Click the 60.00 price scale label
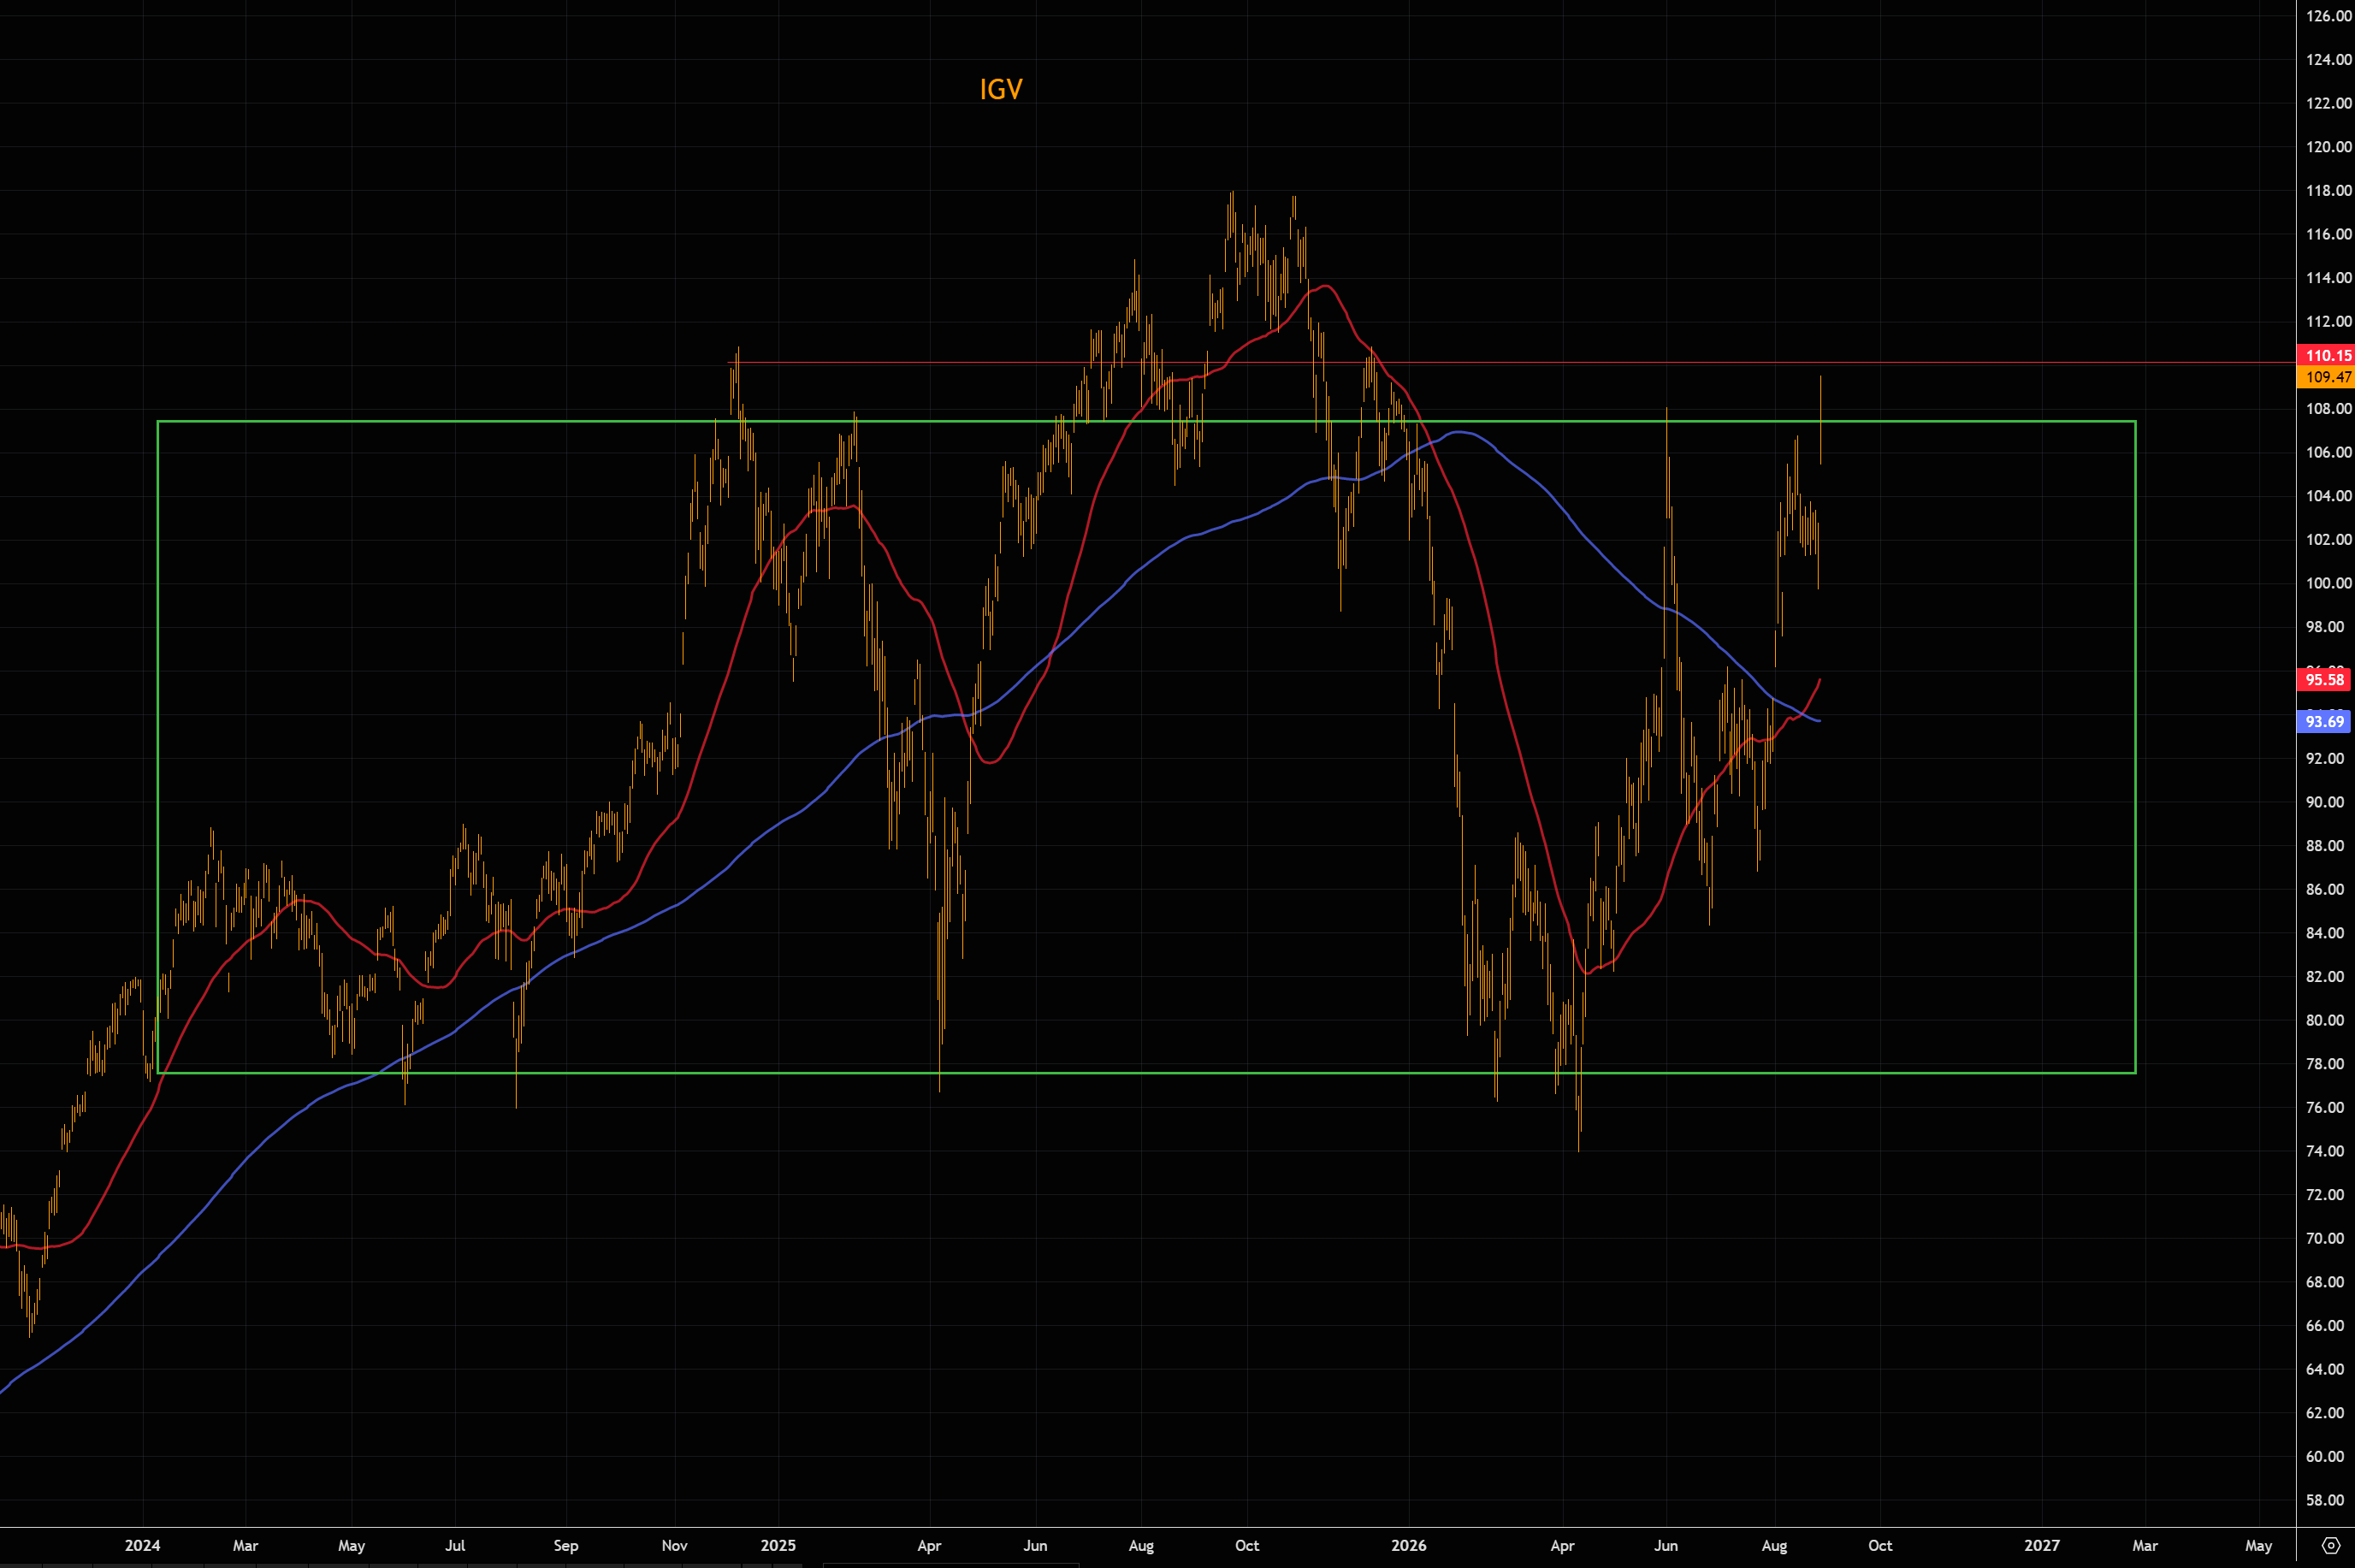Image resolution: width=2355 pixels, height=1568 pixels. [x=2325, y=1457]
